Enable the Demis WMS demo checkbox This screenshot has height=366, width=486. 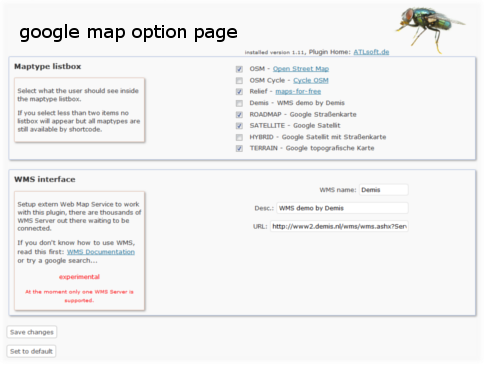click(x=239, y=103)
